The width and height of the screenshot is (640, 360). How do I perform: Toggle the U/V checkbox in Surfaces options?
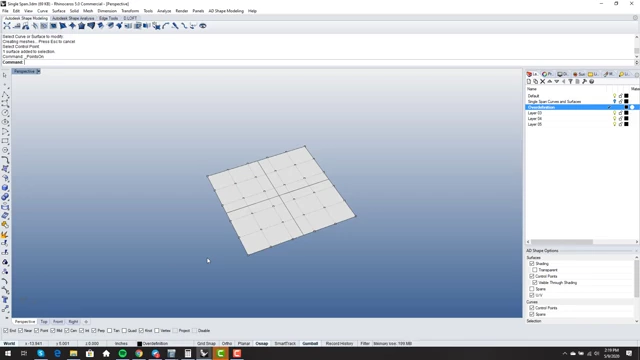click(x=532, y=295)
